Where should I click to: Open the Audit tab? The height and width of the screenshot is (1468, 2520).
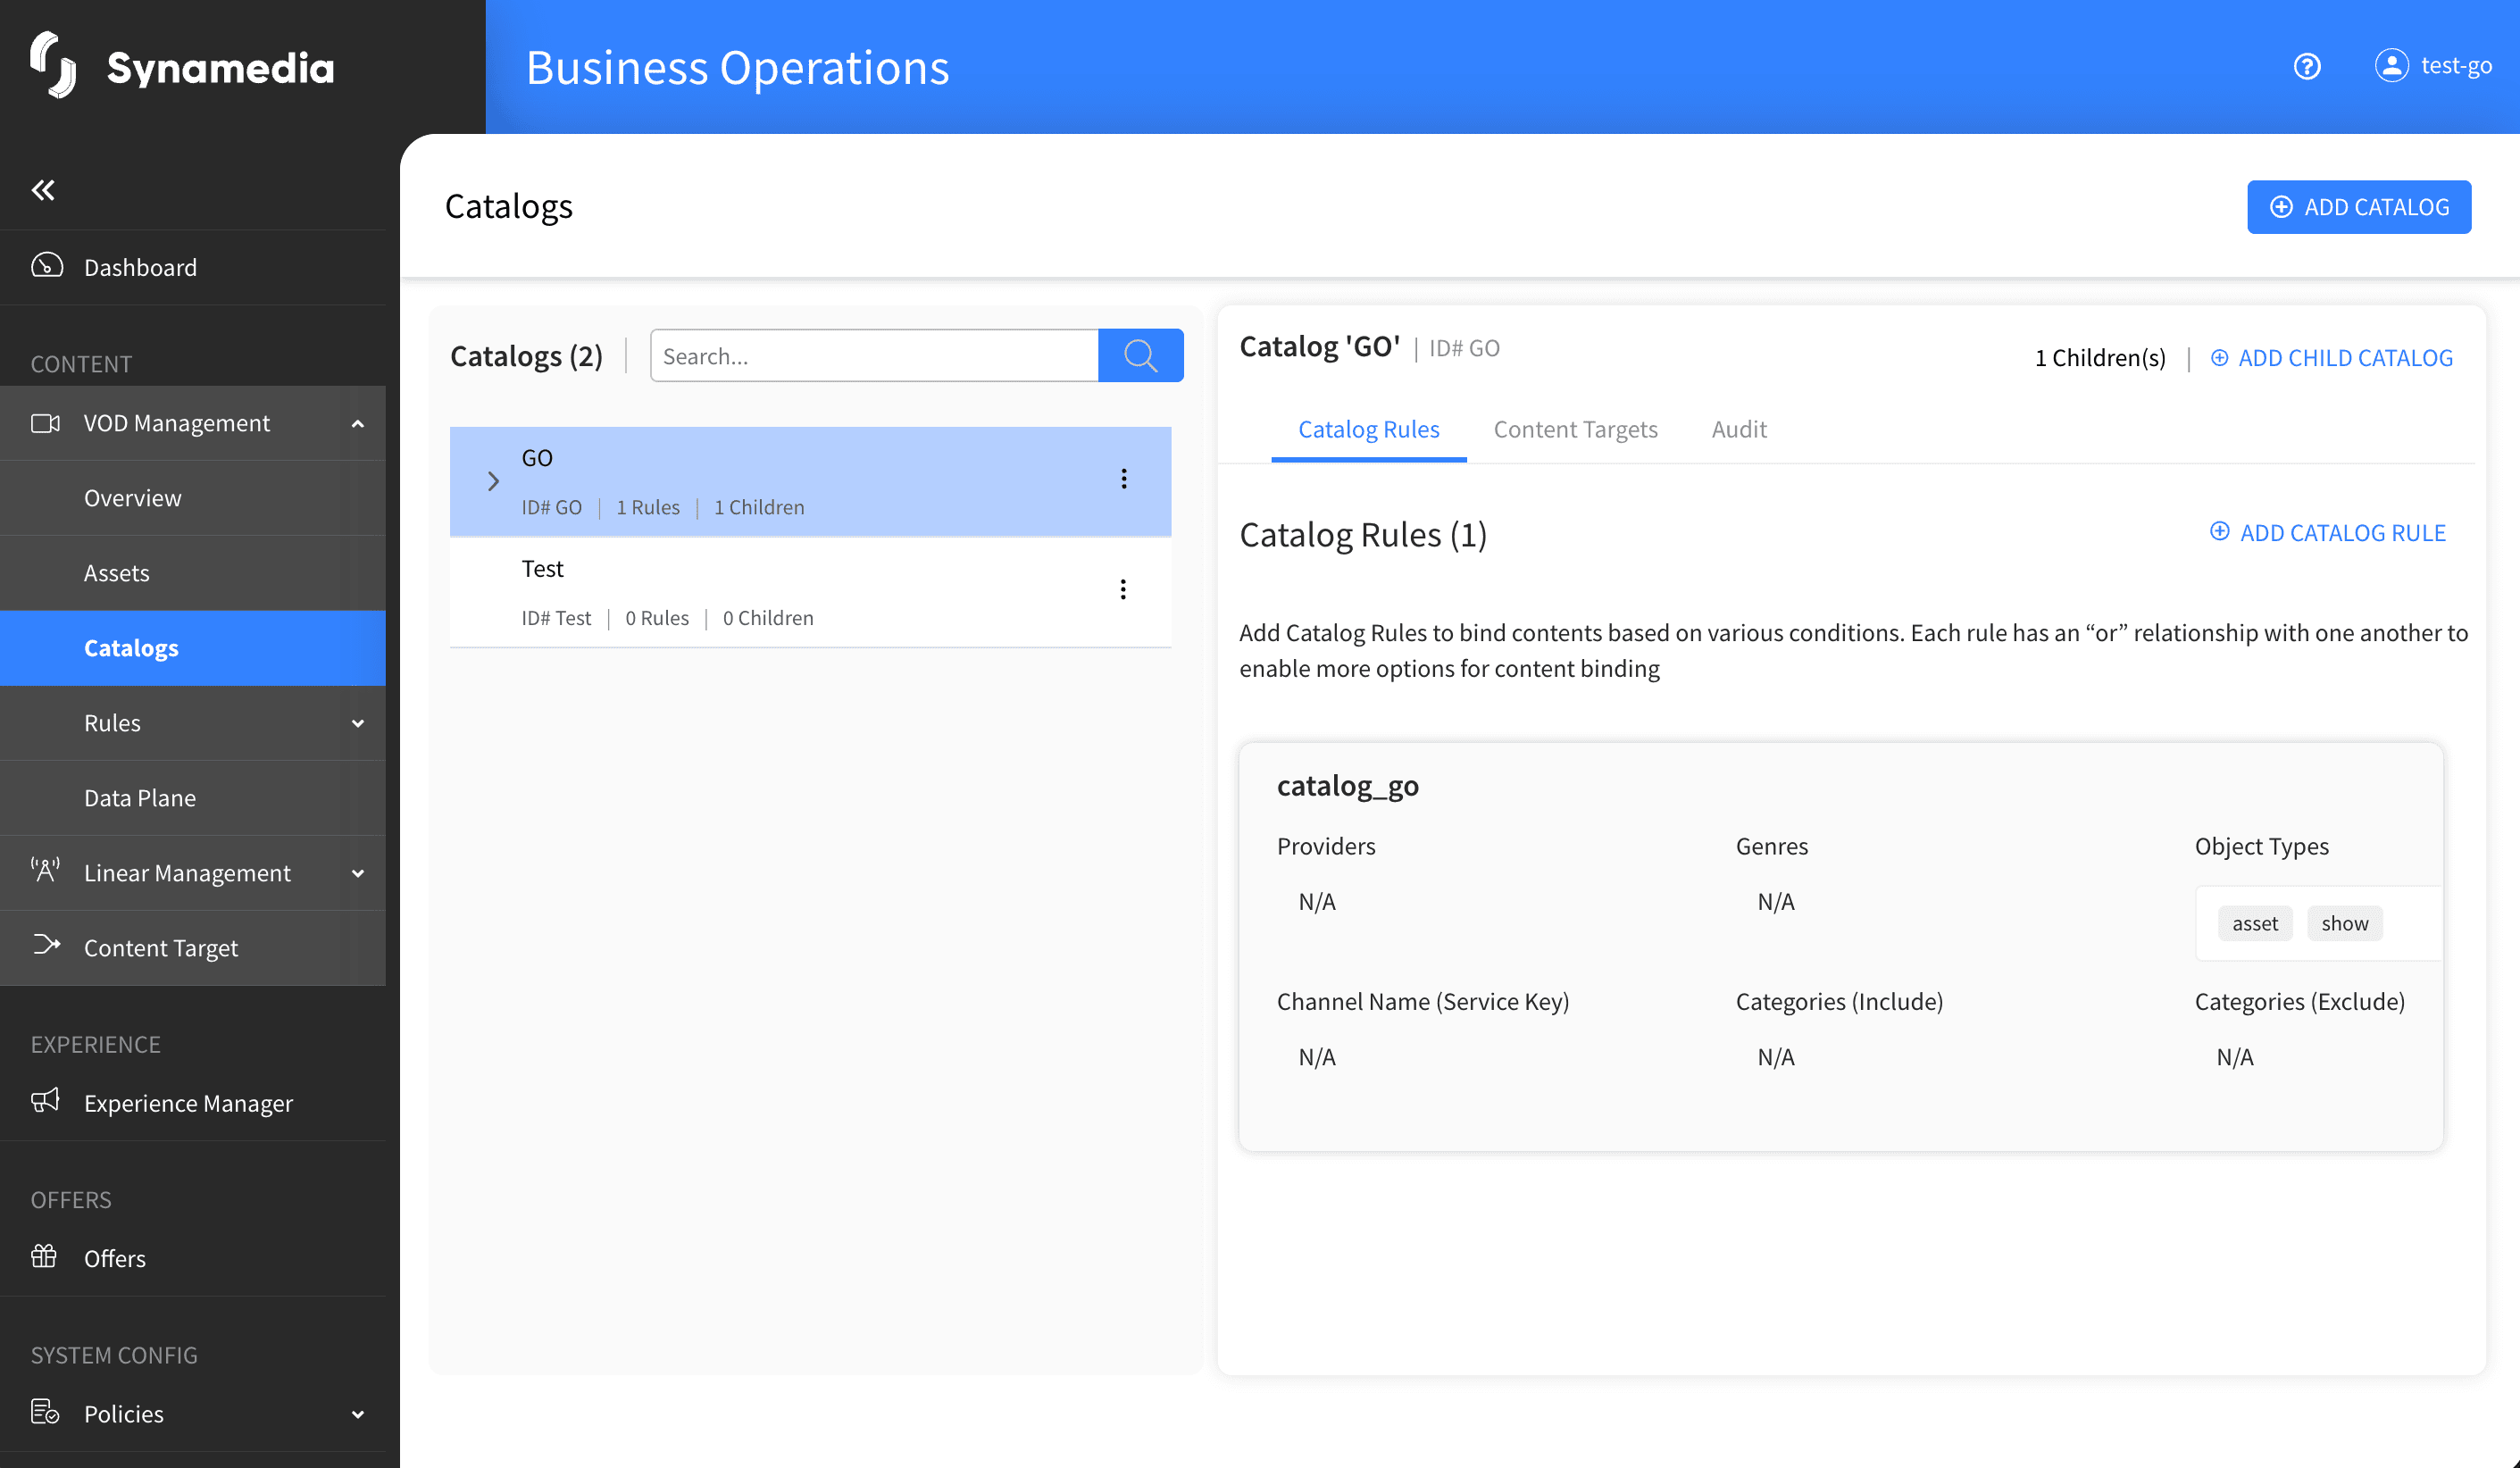click(1739, 429)
